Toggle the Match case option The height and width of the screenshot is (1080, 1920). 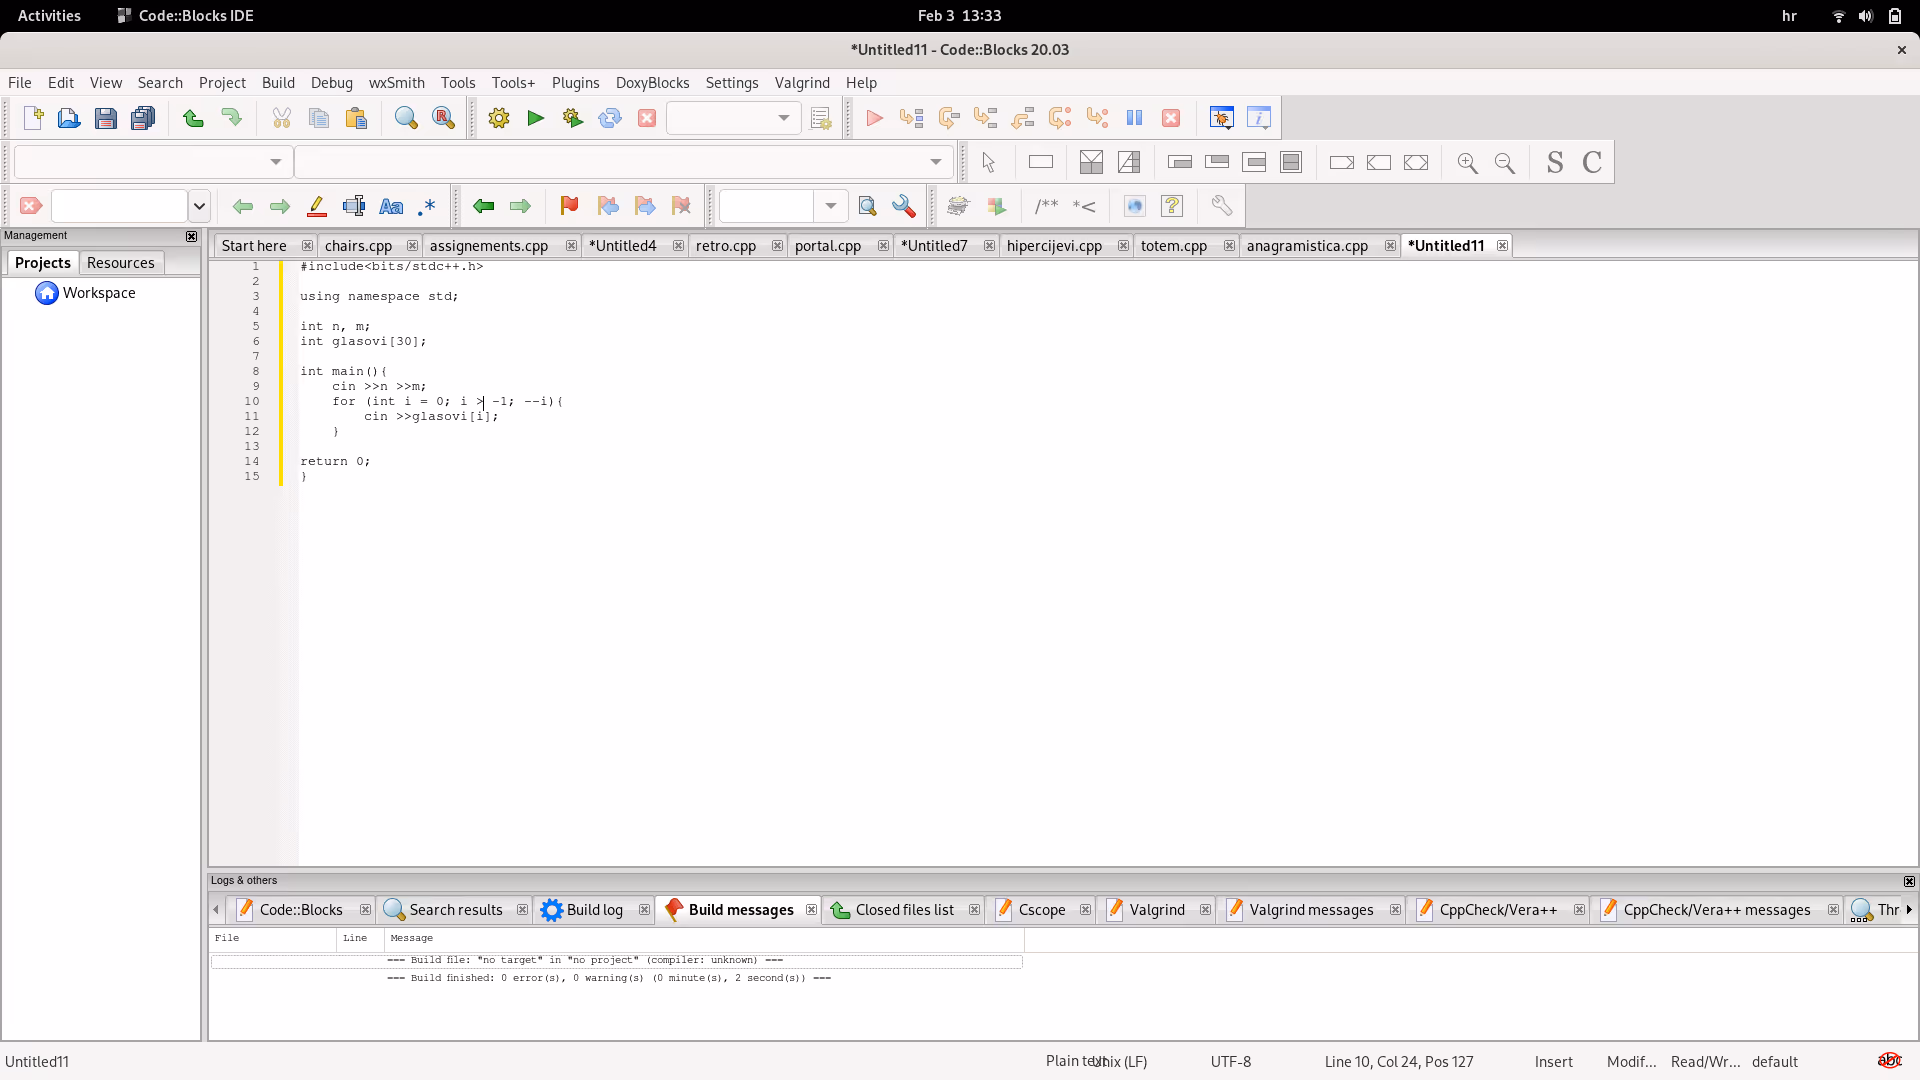[x=391, y=206]
